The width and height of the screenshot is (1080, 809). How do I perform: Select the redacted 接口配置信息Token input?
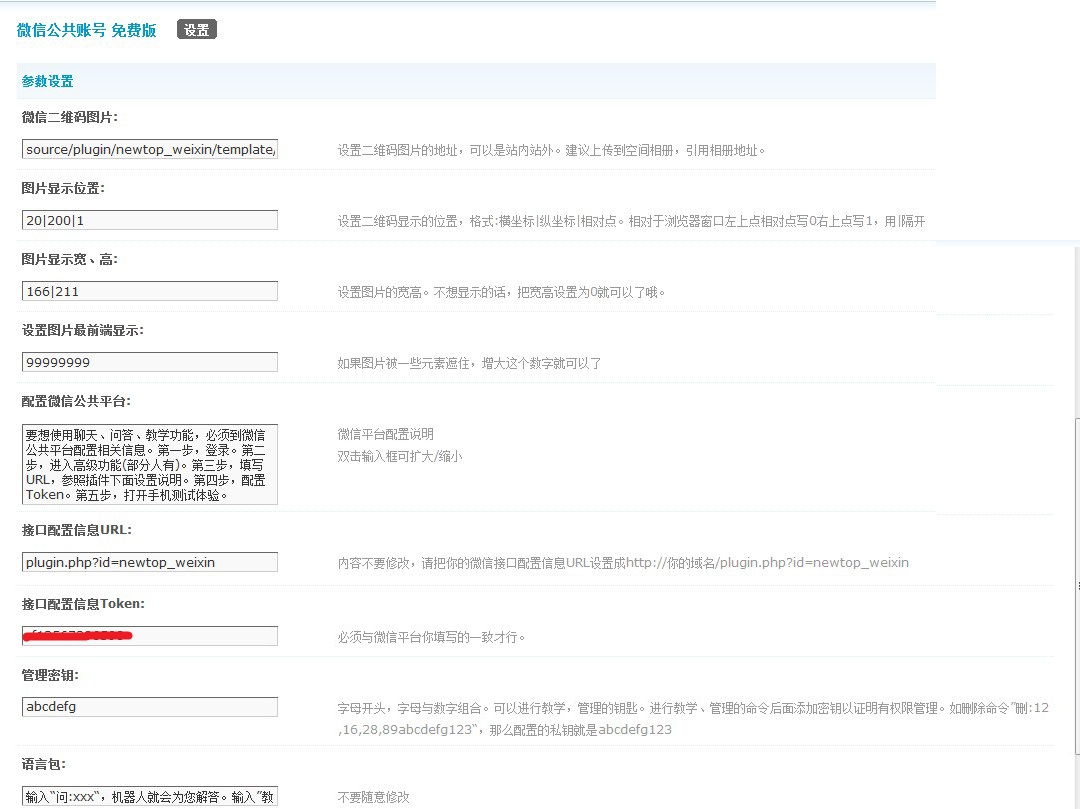150,636
